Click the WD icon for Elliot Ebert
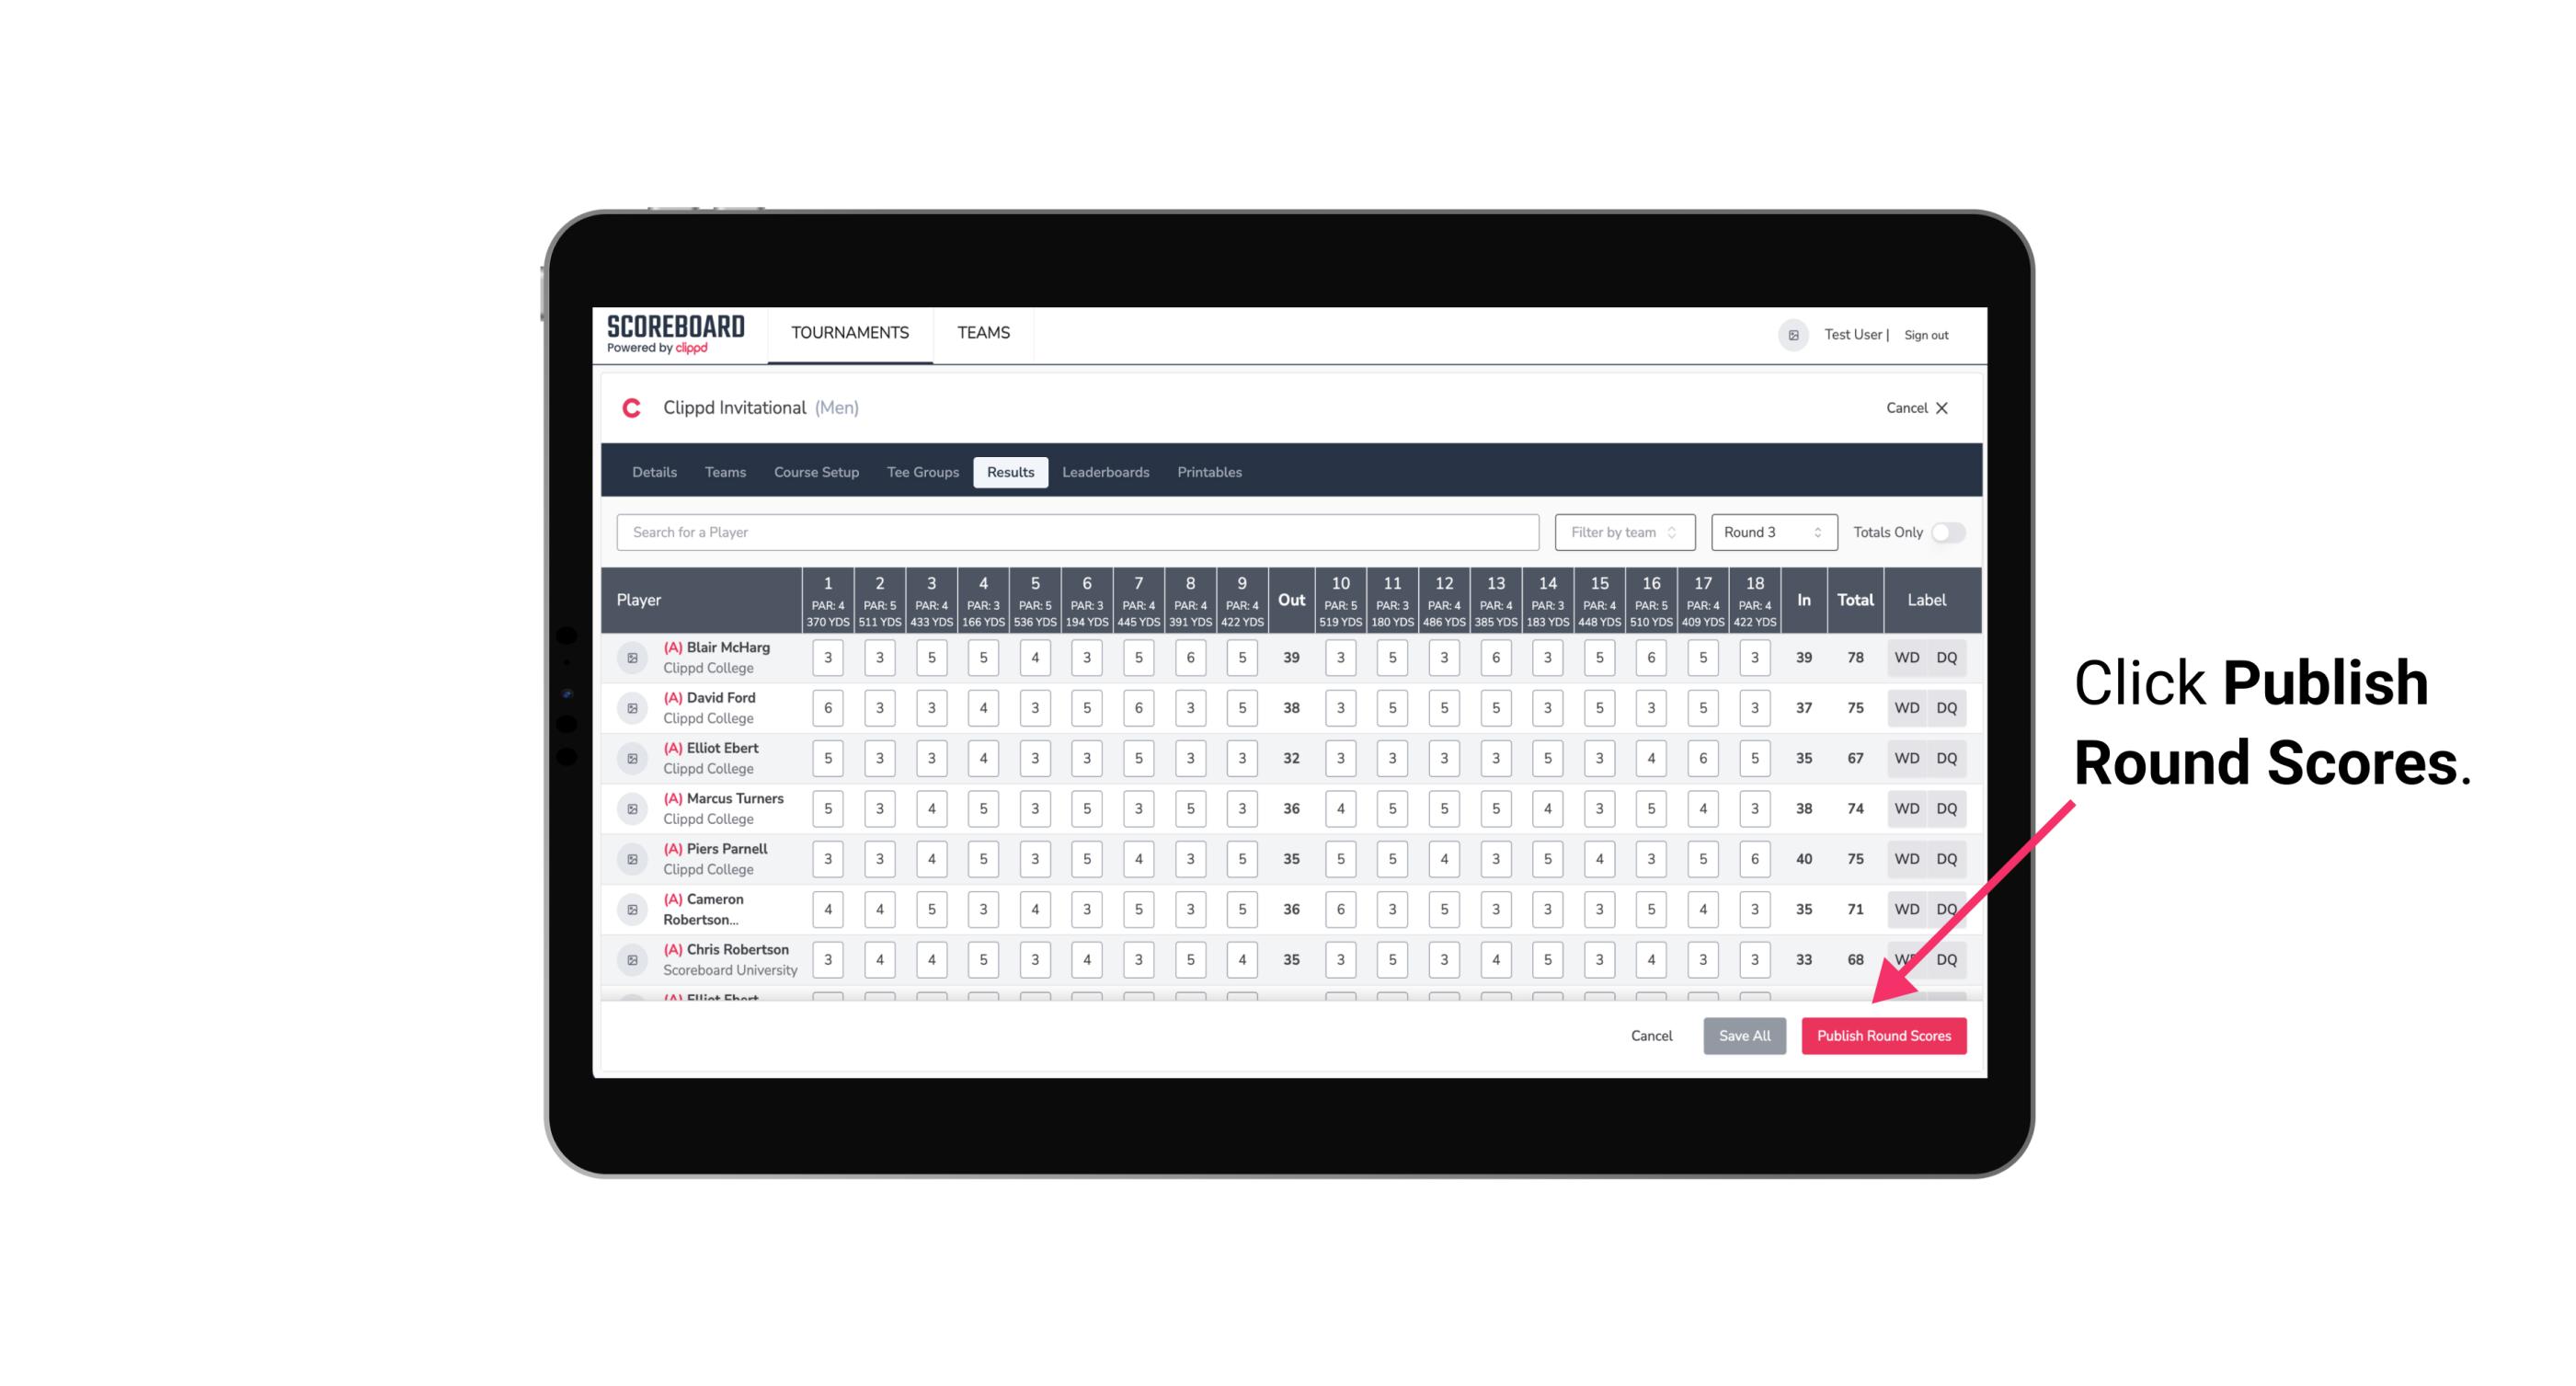This screenshot has width=2576, height=1386. [1907, 758]
